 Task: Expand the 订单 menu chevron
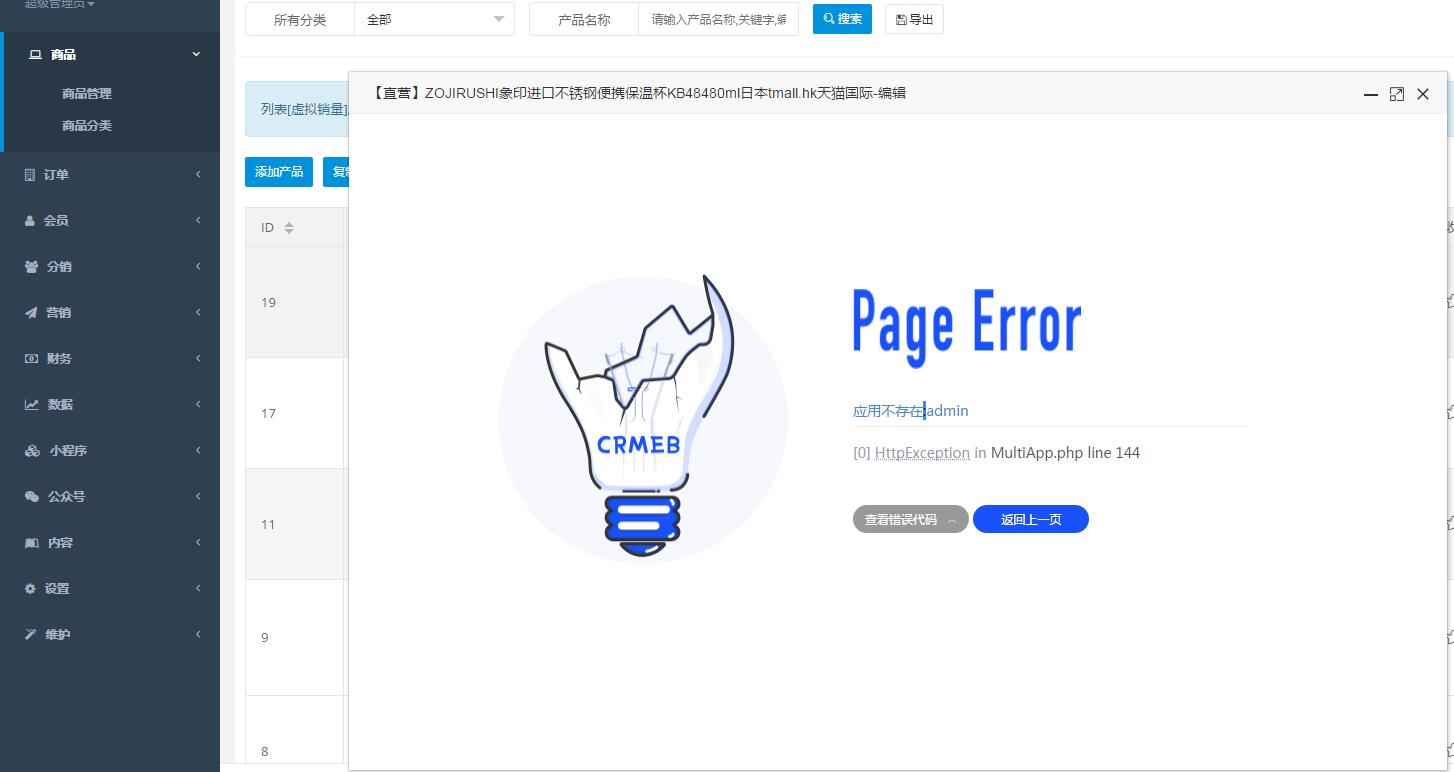point(198,174)
